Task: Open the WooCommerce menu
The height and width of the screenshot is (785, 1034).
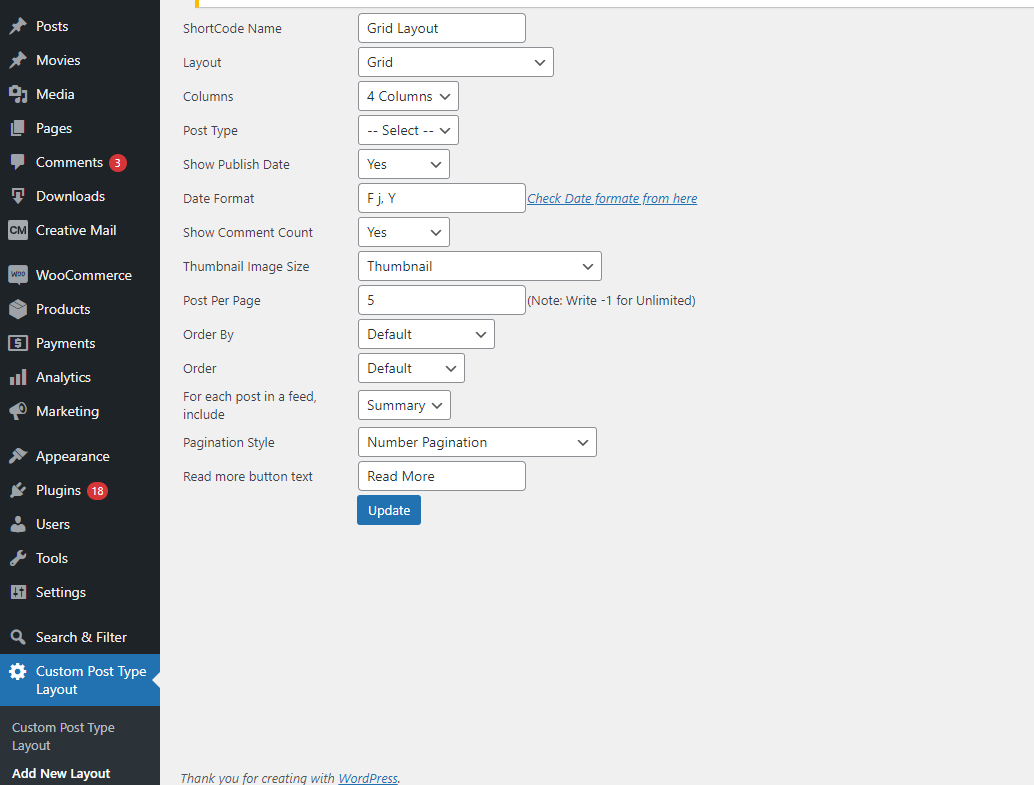Action: tap(84, 275)
